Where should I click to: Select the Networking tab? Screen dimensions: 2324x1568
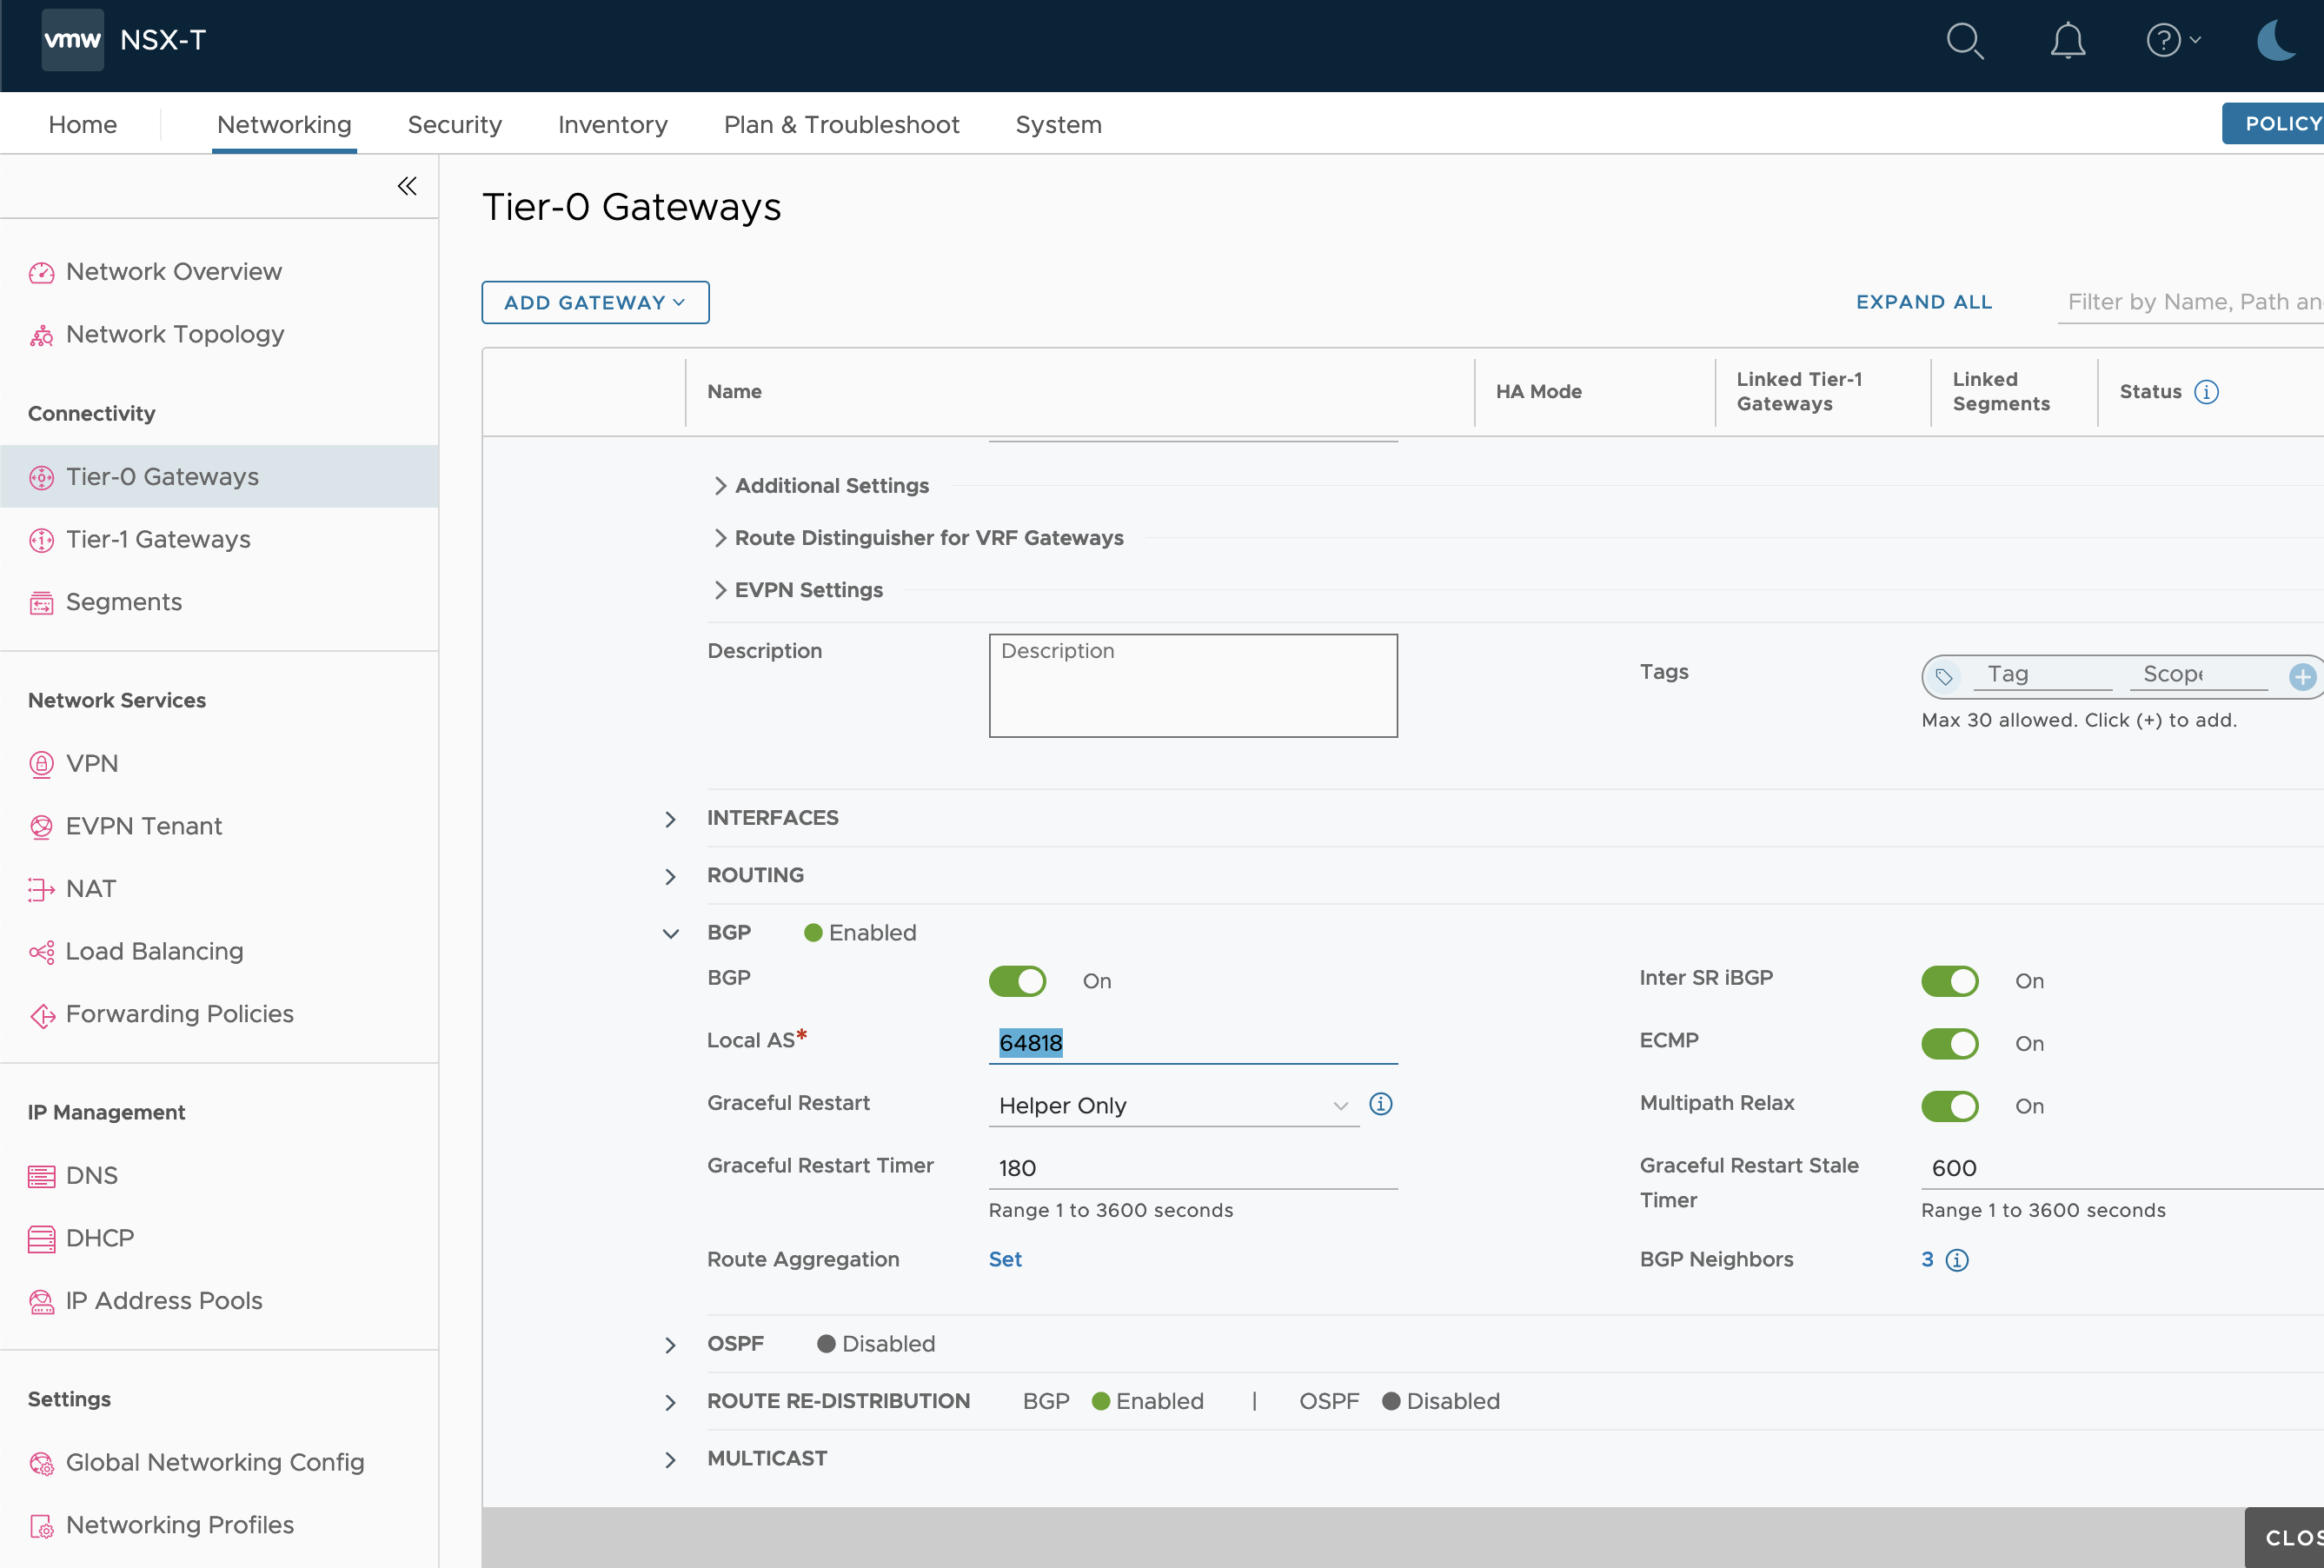click(284, 125)
